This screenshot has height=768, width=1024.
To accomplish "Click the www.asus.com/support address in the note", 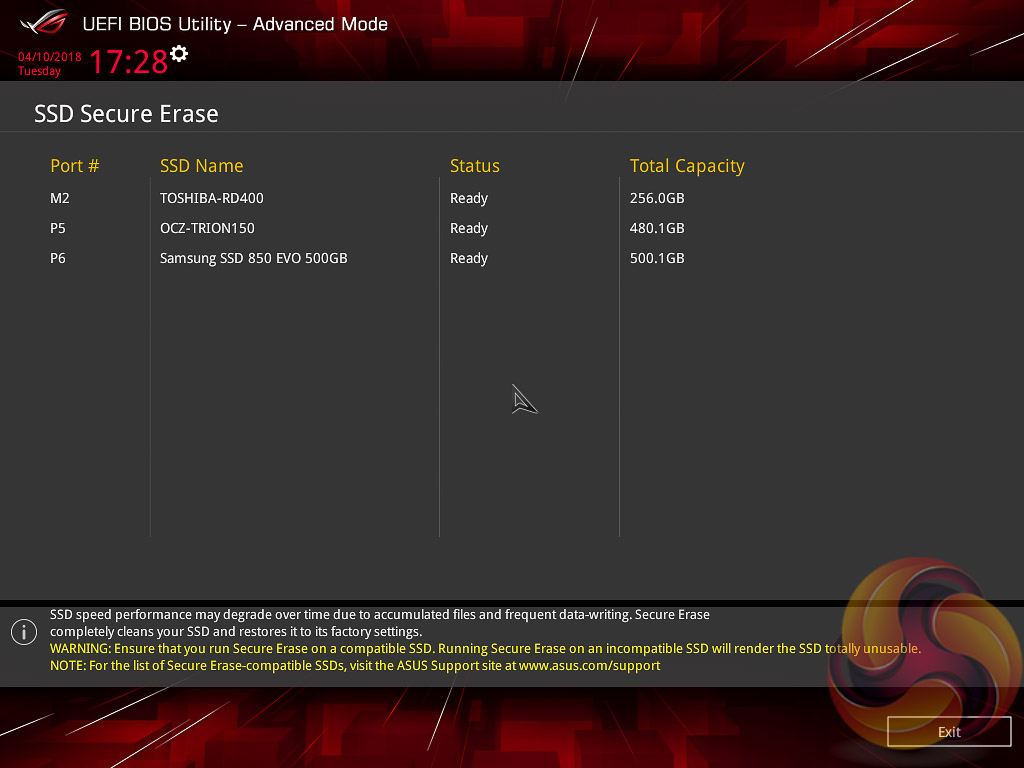I will [589, 665].
